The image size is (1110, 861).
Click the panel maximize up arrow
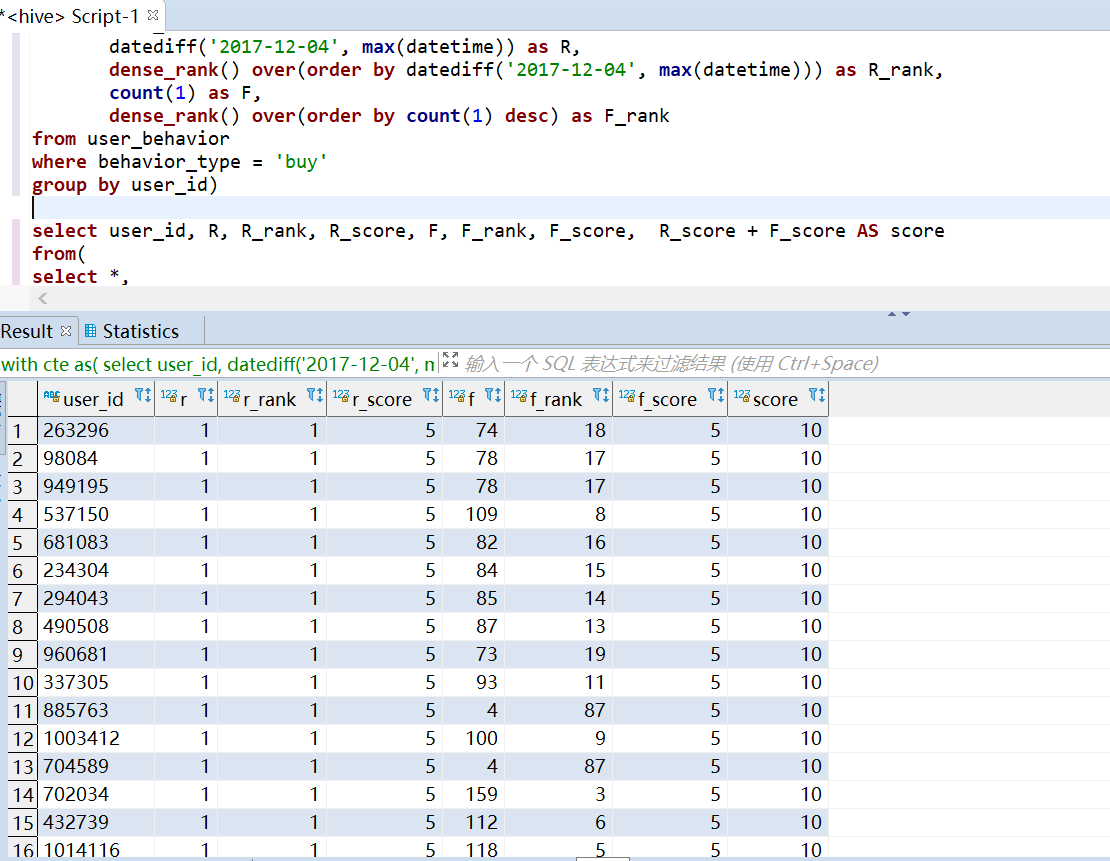coord(892,314)
